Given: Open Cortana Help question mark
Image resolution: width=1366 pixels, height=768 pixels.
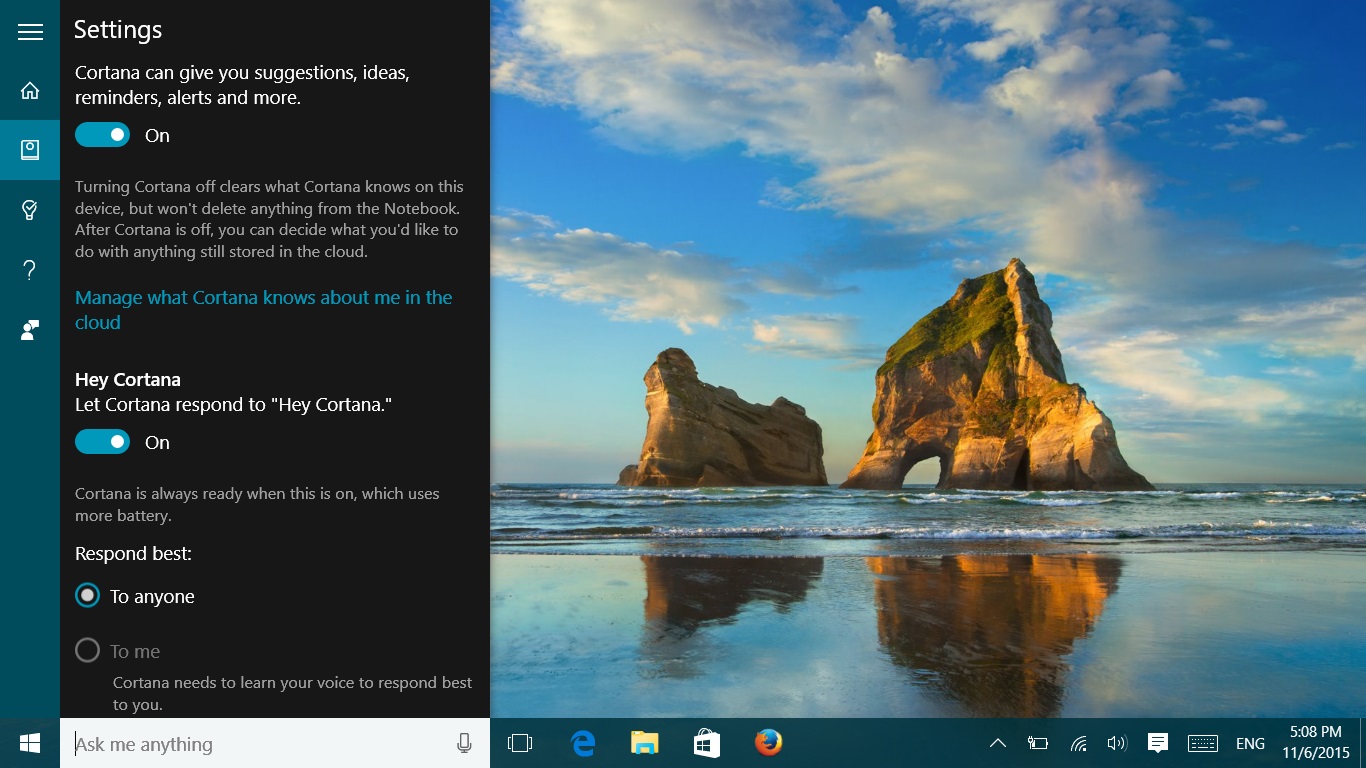Looking at the screenshot, I should 30,270.
